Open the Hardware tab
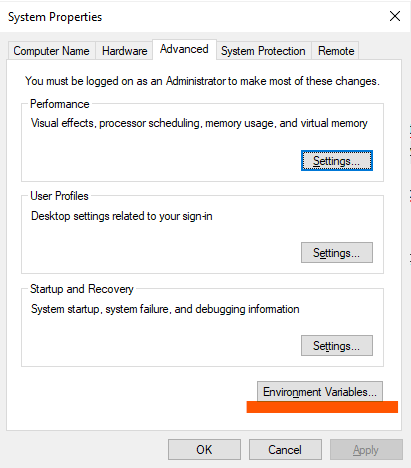Viewport: 411px width, 468px height. click(124, 51)
